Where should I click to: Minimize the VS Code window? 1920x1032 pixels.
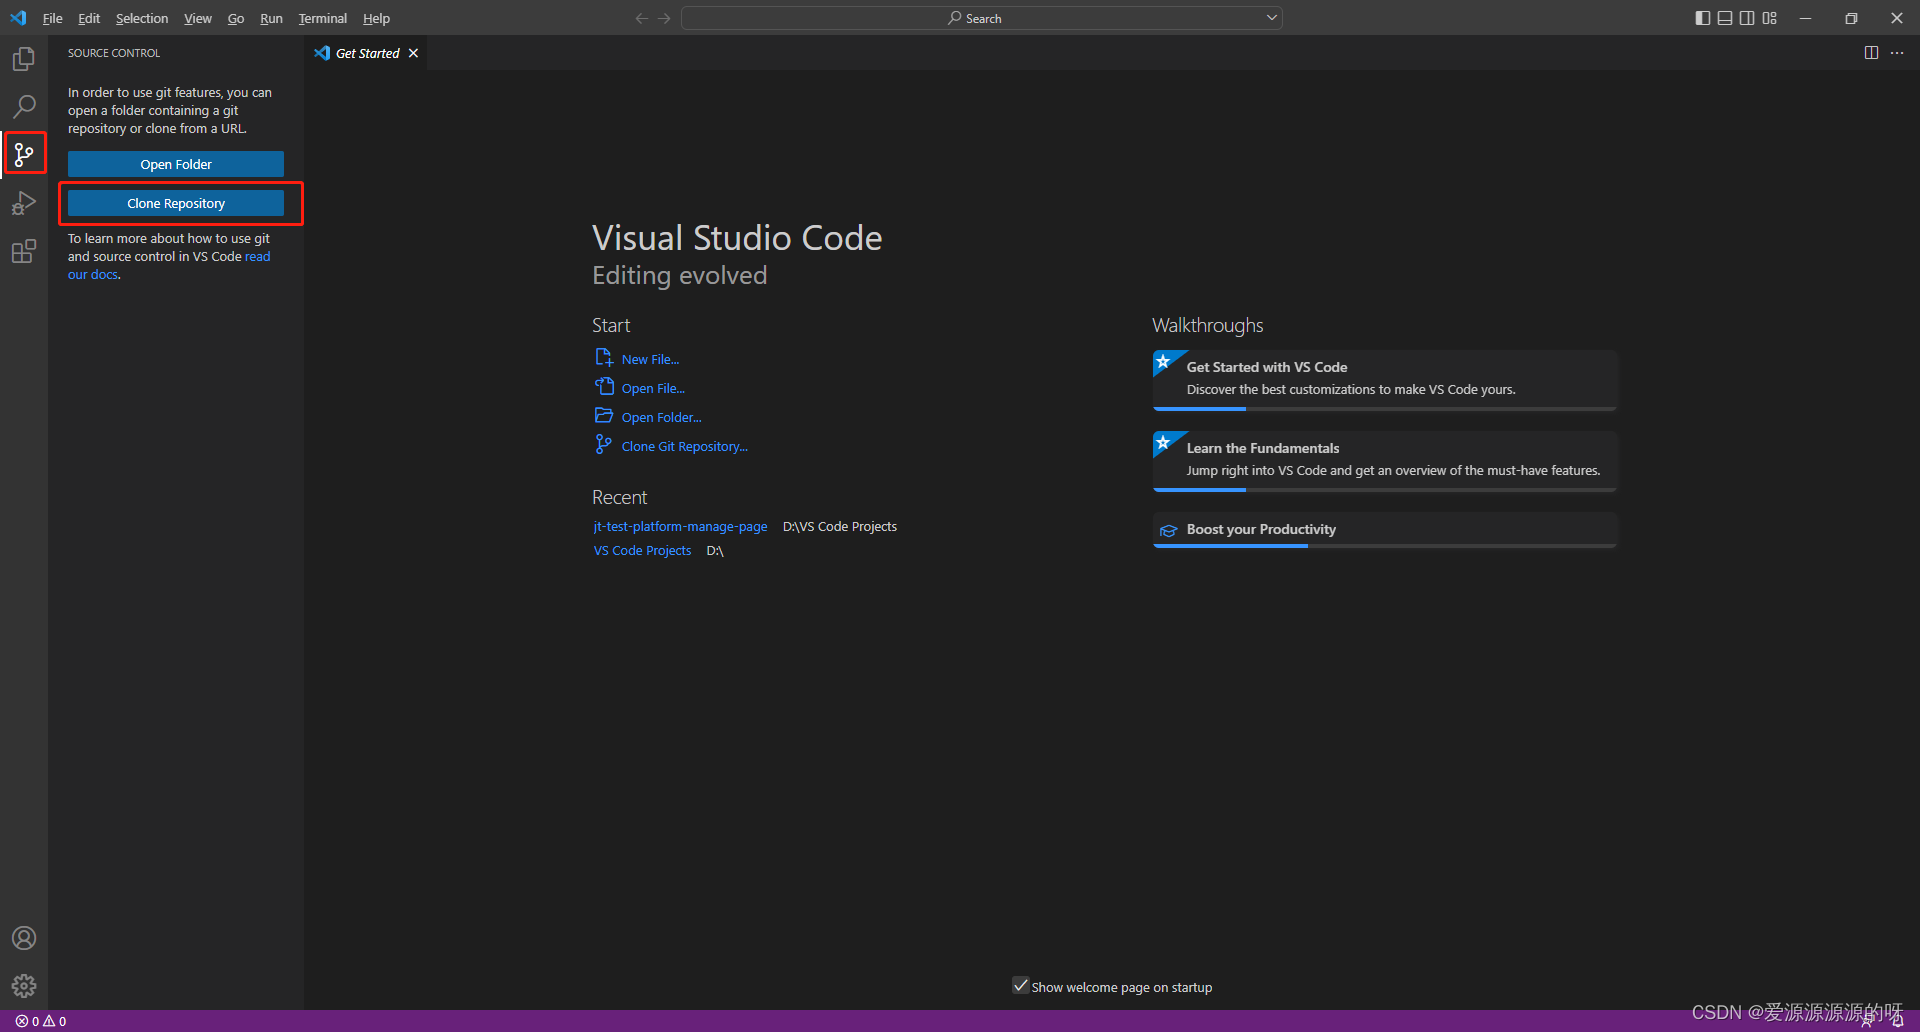point(1805,18)
